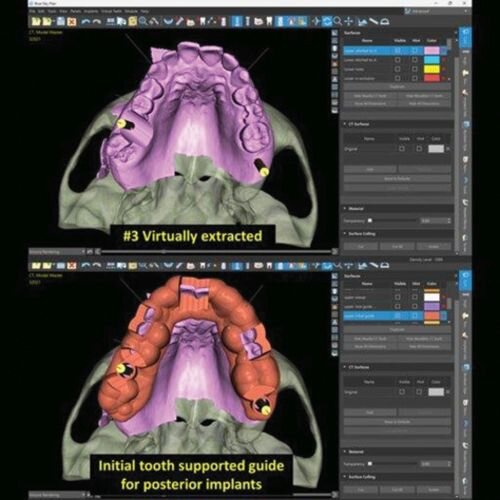Viewport: 500px width, 500px height.
Task: Click the highlighted blue tab atop upper right sidebar
Action: (x=465, y=38)
